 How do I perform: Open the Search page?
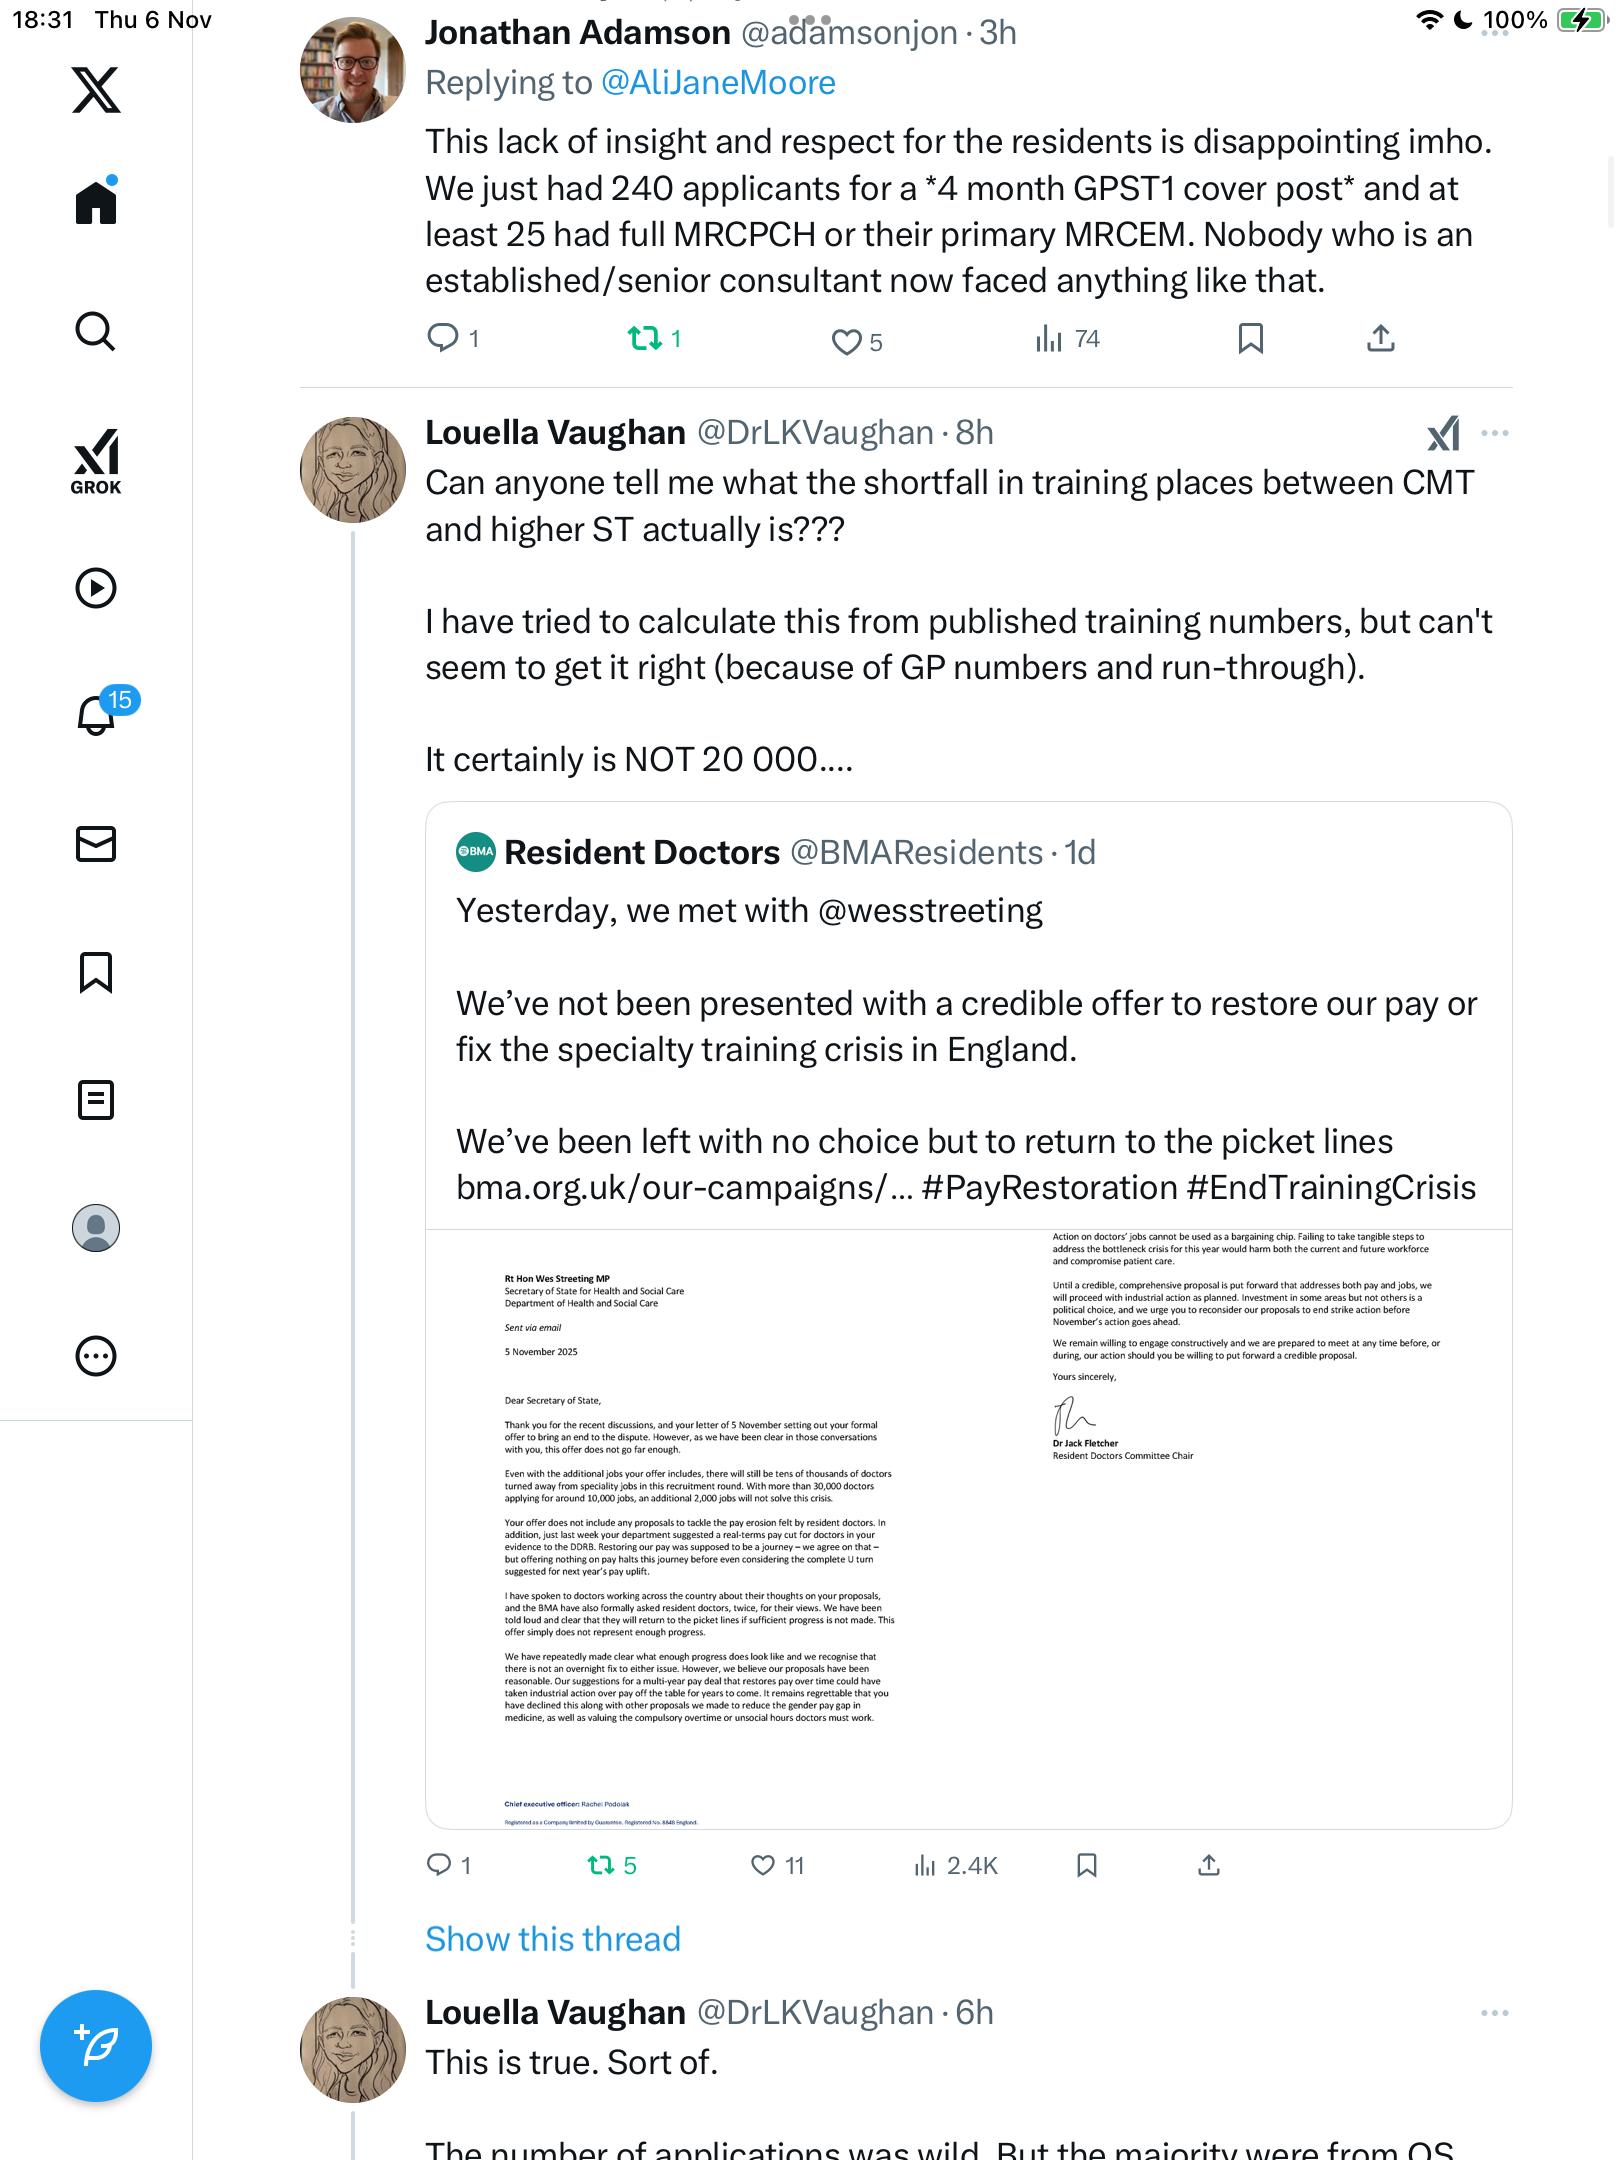tap(96, 331)
